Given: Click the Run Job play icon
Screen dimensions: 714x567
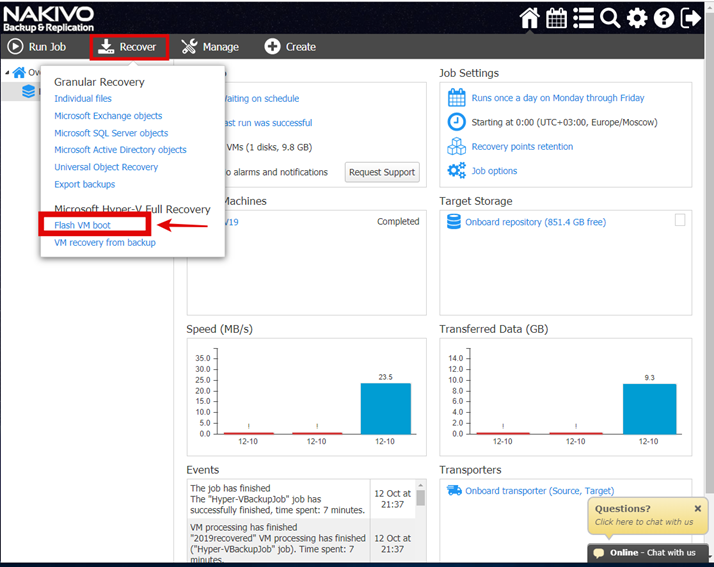Looking at the screenshot, I should click(x=15, y=46).
